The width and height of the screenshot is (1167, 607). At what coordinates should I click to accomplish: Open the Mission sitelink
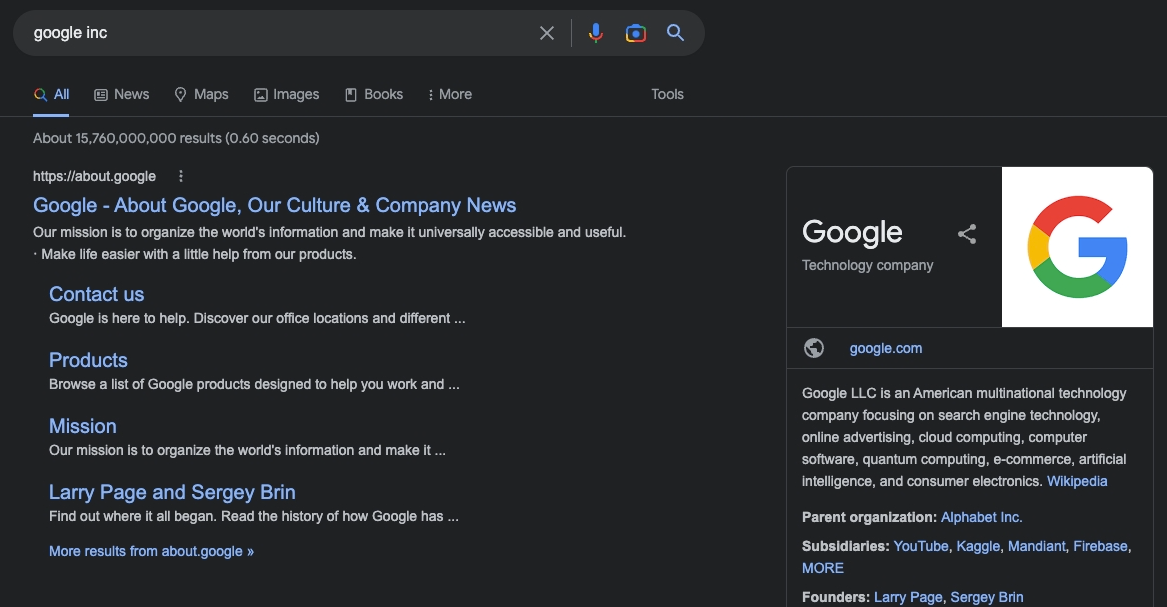[83, 426]
